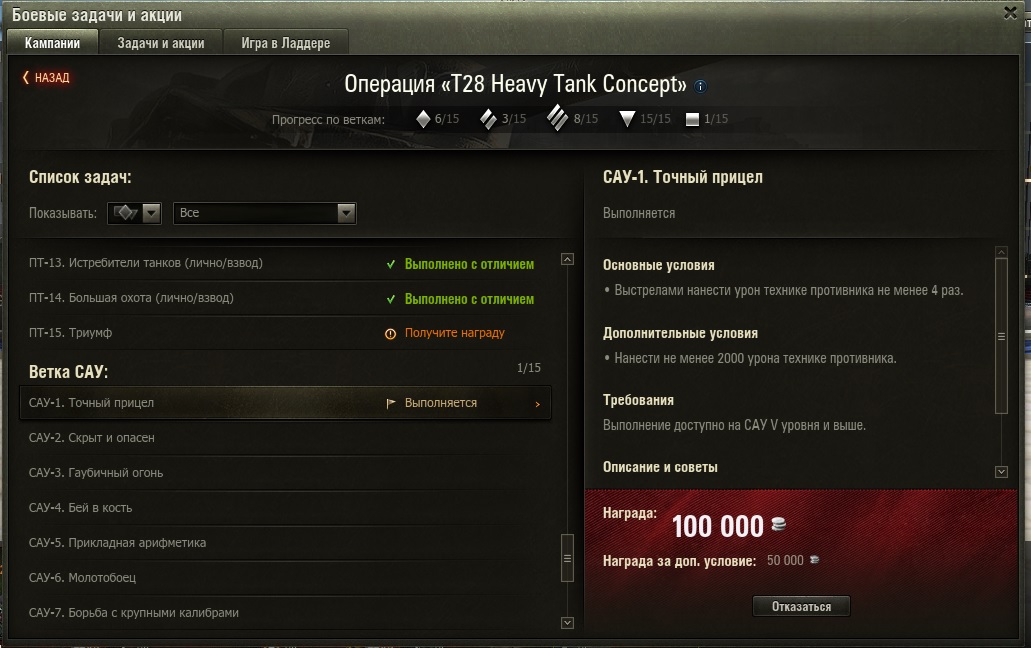1031x648 pixels.
Task: Click task list scrollbar down arrow
Action: tap(567, 622)
